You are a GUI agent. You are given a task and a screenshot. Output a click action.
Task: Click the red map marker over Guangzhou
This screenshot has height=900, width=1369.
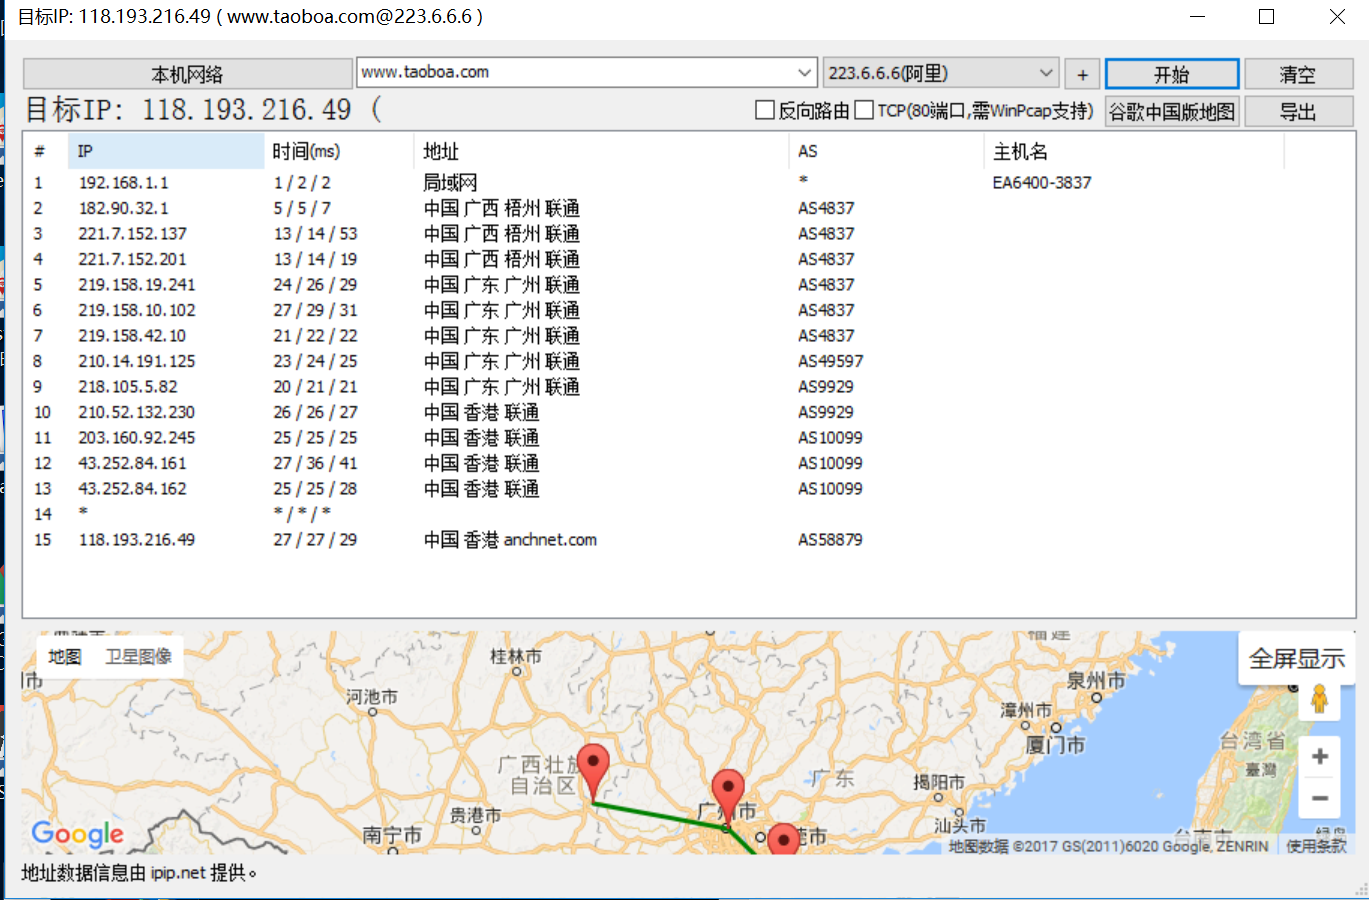point(727,793)
